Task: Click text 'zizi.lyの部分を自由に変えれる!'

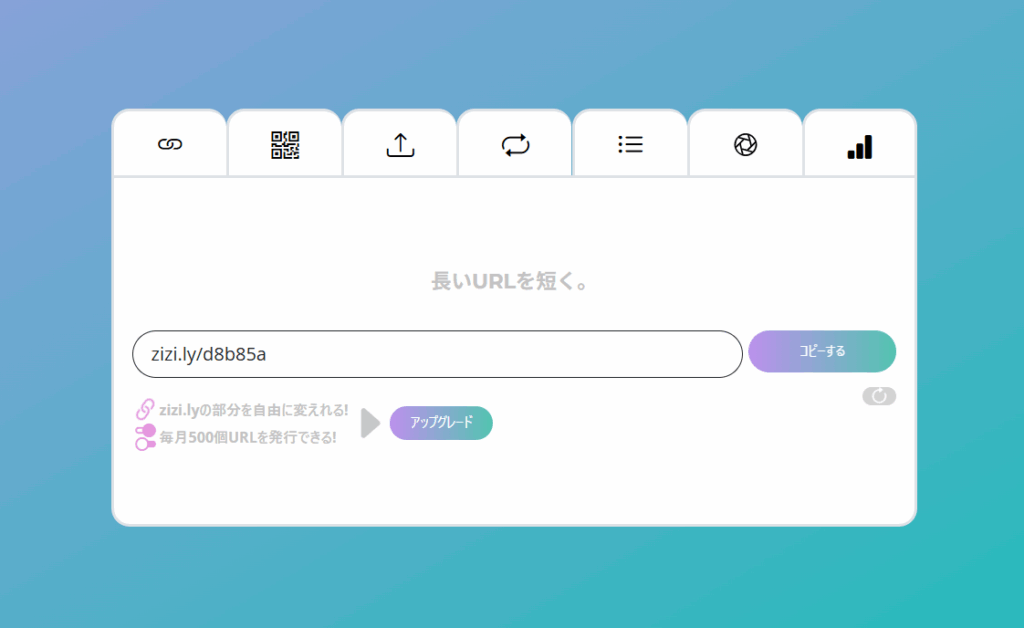Action: (x=254, y=410)
